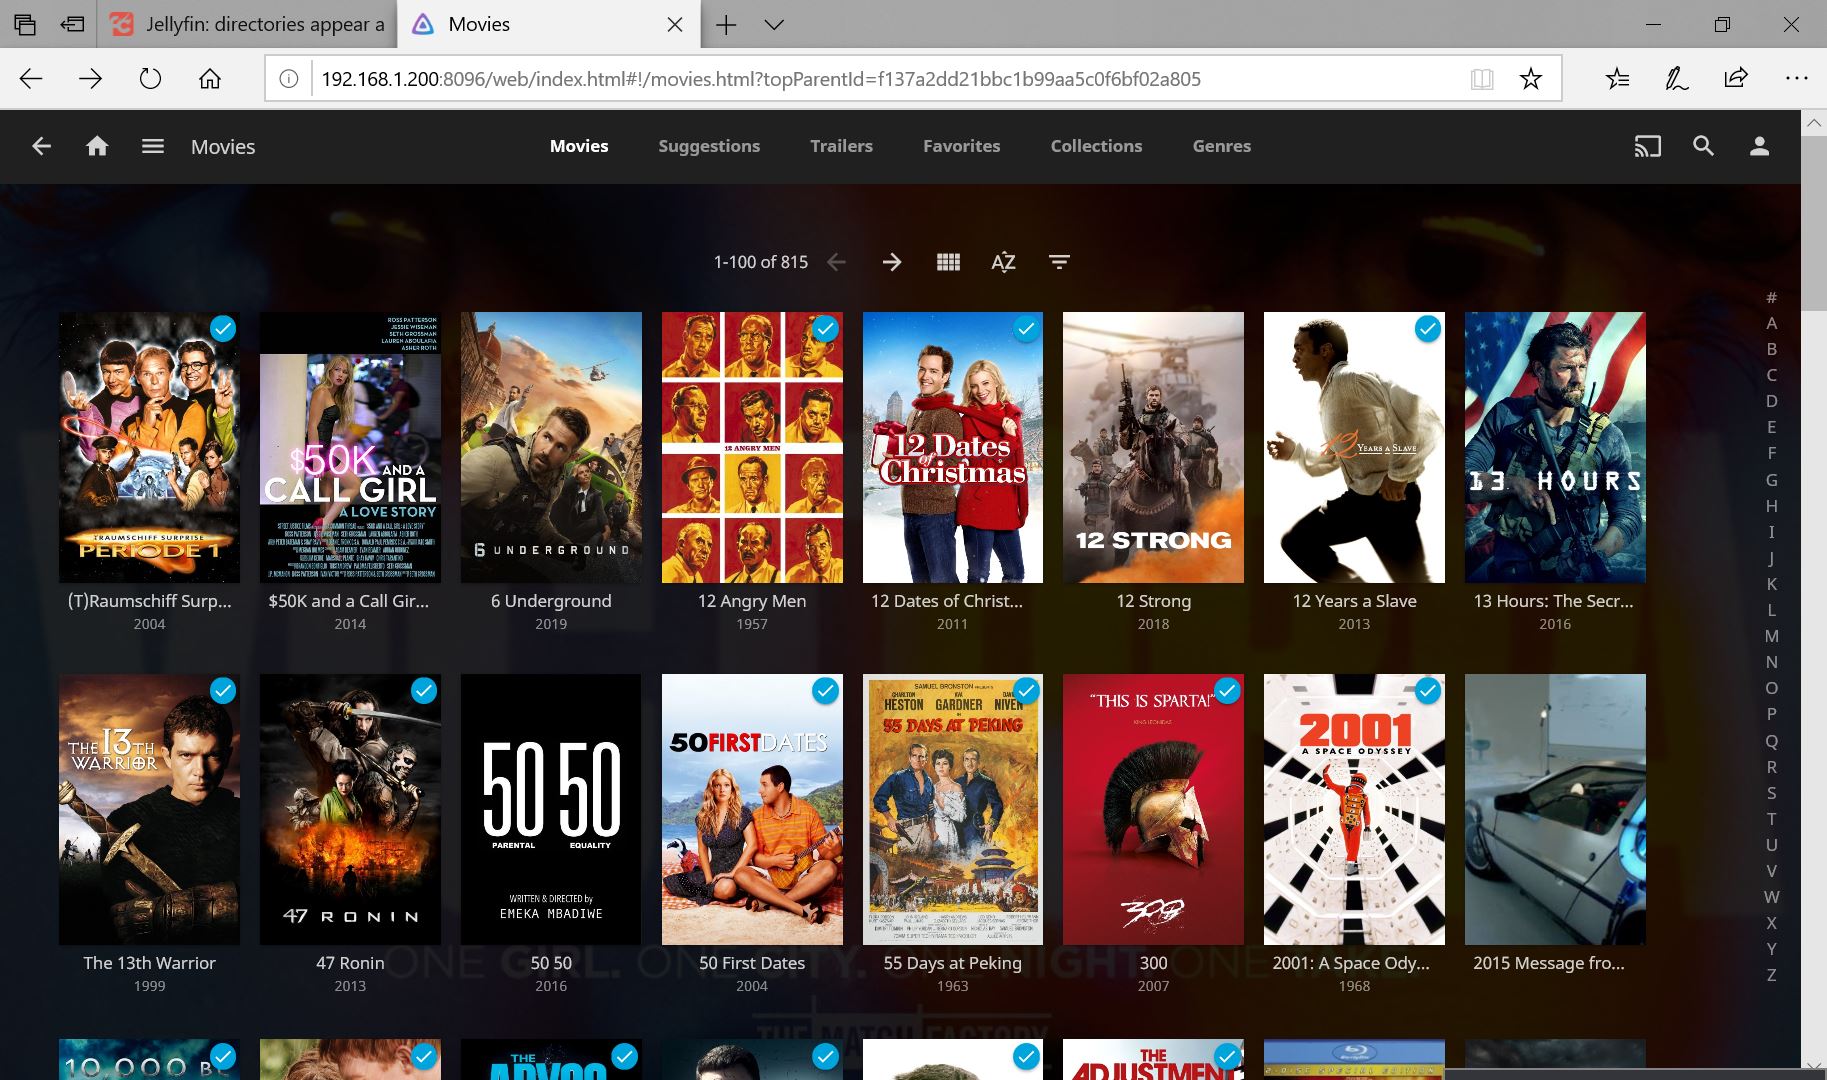The width and height of the screenshot is (1827, 1080).
Task: Switch to the Favorites tab
Action: point(961,146)
